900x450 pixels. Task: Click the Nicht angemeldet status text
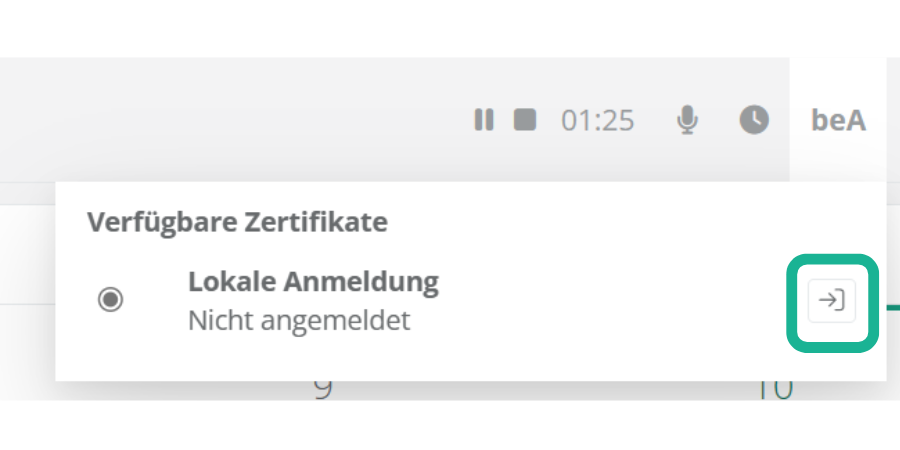(x=299, y=322)
